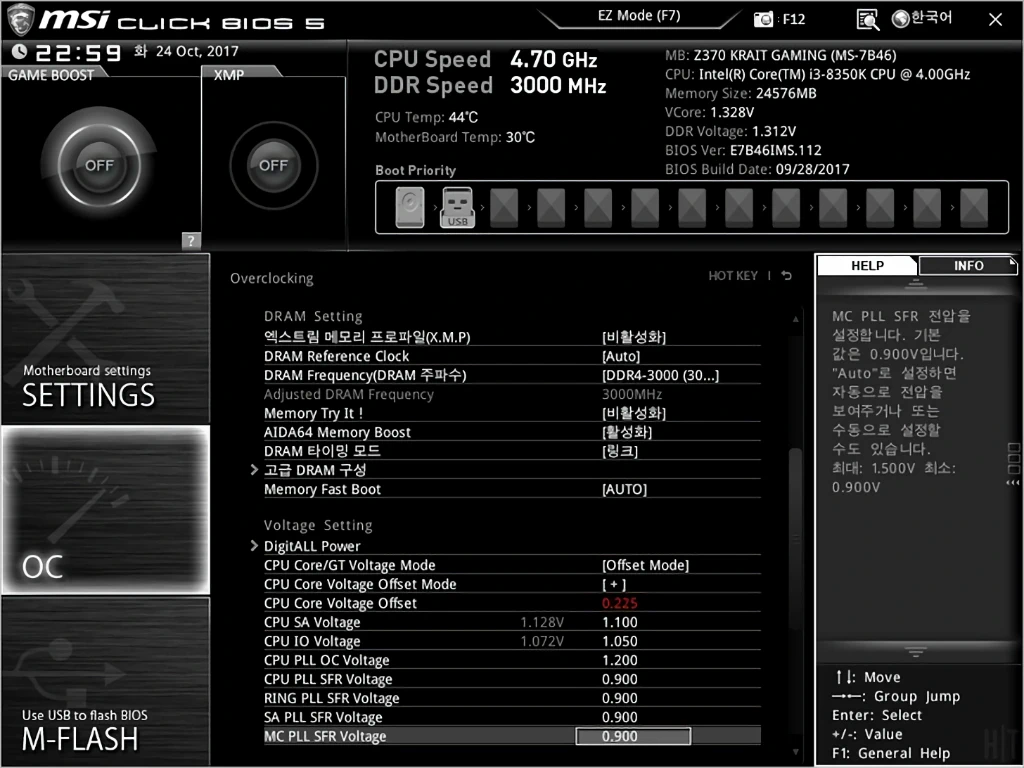Click the BIOS Ver E7B46IMS.112 text
The width and height of the screenshot is (1024, 768).
click(743, 150)
